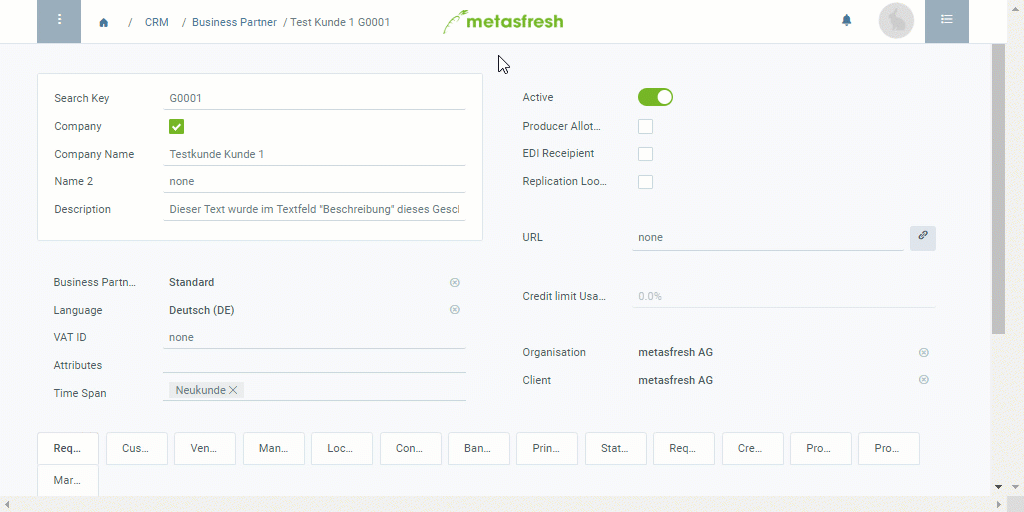Click the vertical scrollbar thumb
This screenshot has width=1024, height=512.
click(998, 189)
